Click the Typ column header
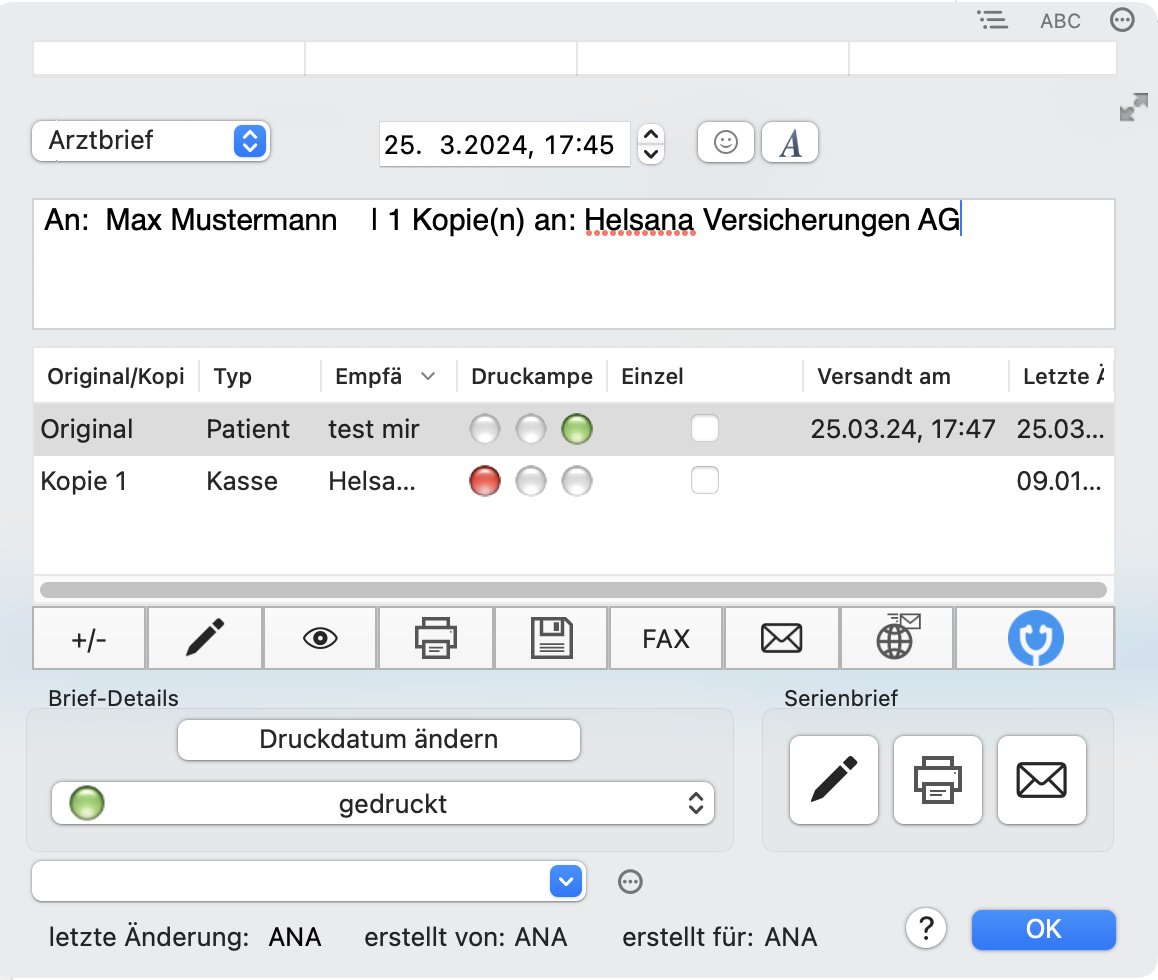The height and width of the screenshot is (980, 1158). (233, 377)
